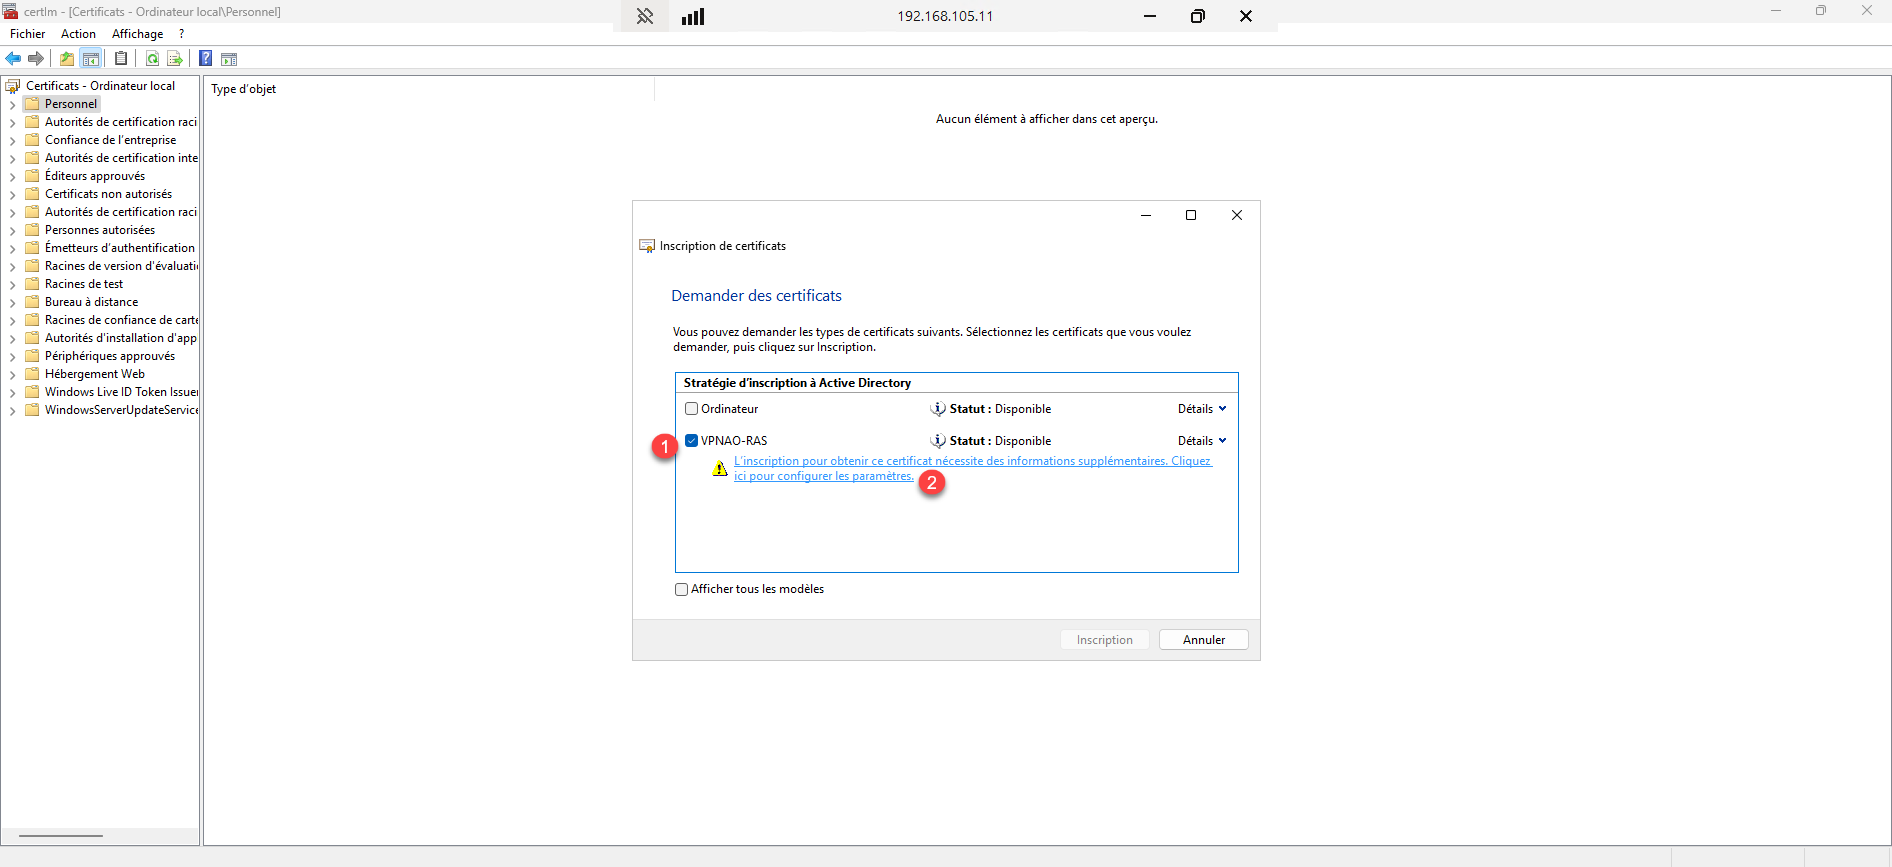The width and height of the screenshot is (1892, 867).
Task: Click the export list toolbar icon
Action: [x=175, y=59]
